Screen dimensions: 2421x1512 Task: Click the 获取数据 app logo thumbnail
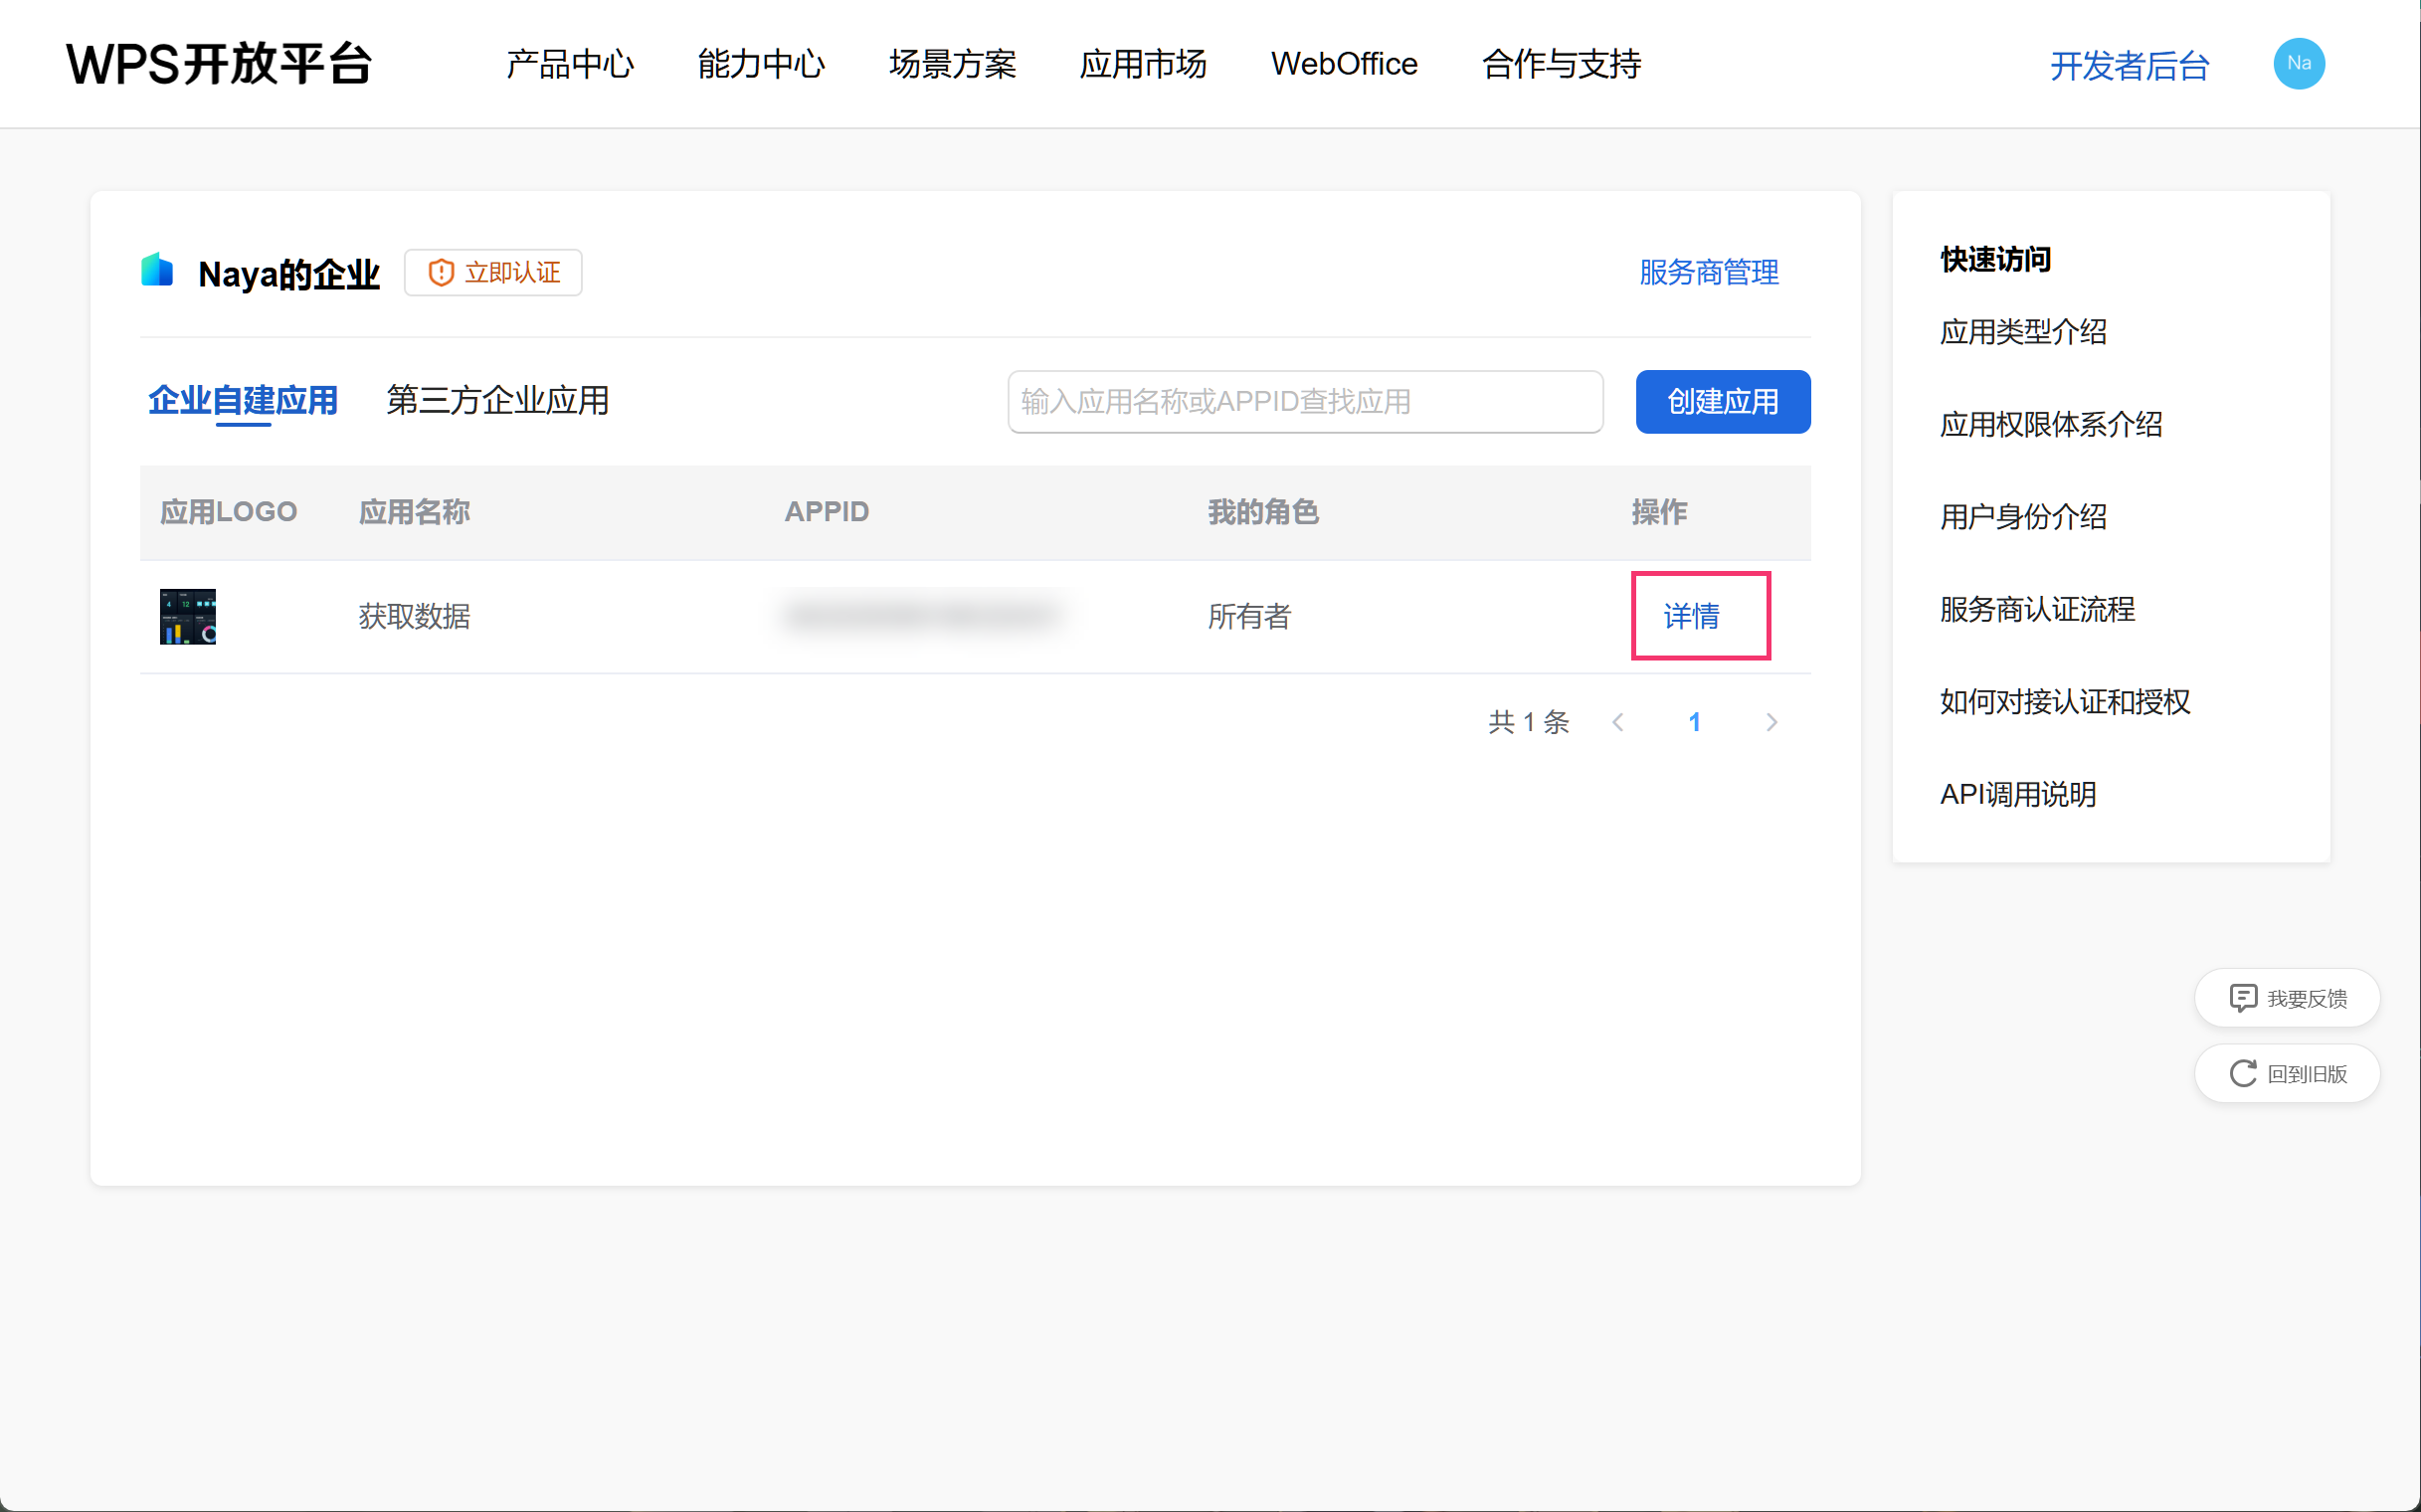coord(188,616)
